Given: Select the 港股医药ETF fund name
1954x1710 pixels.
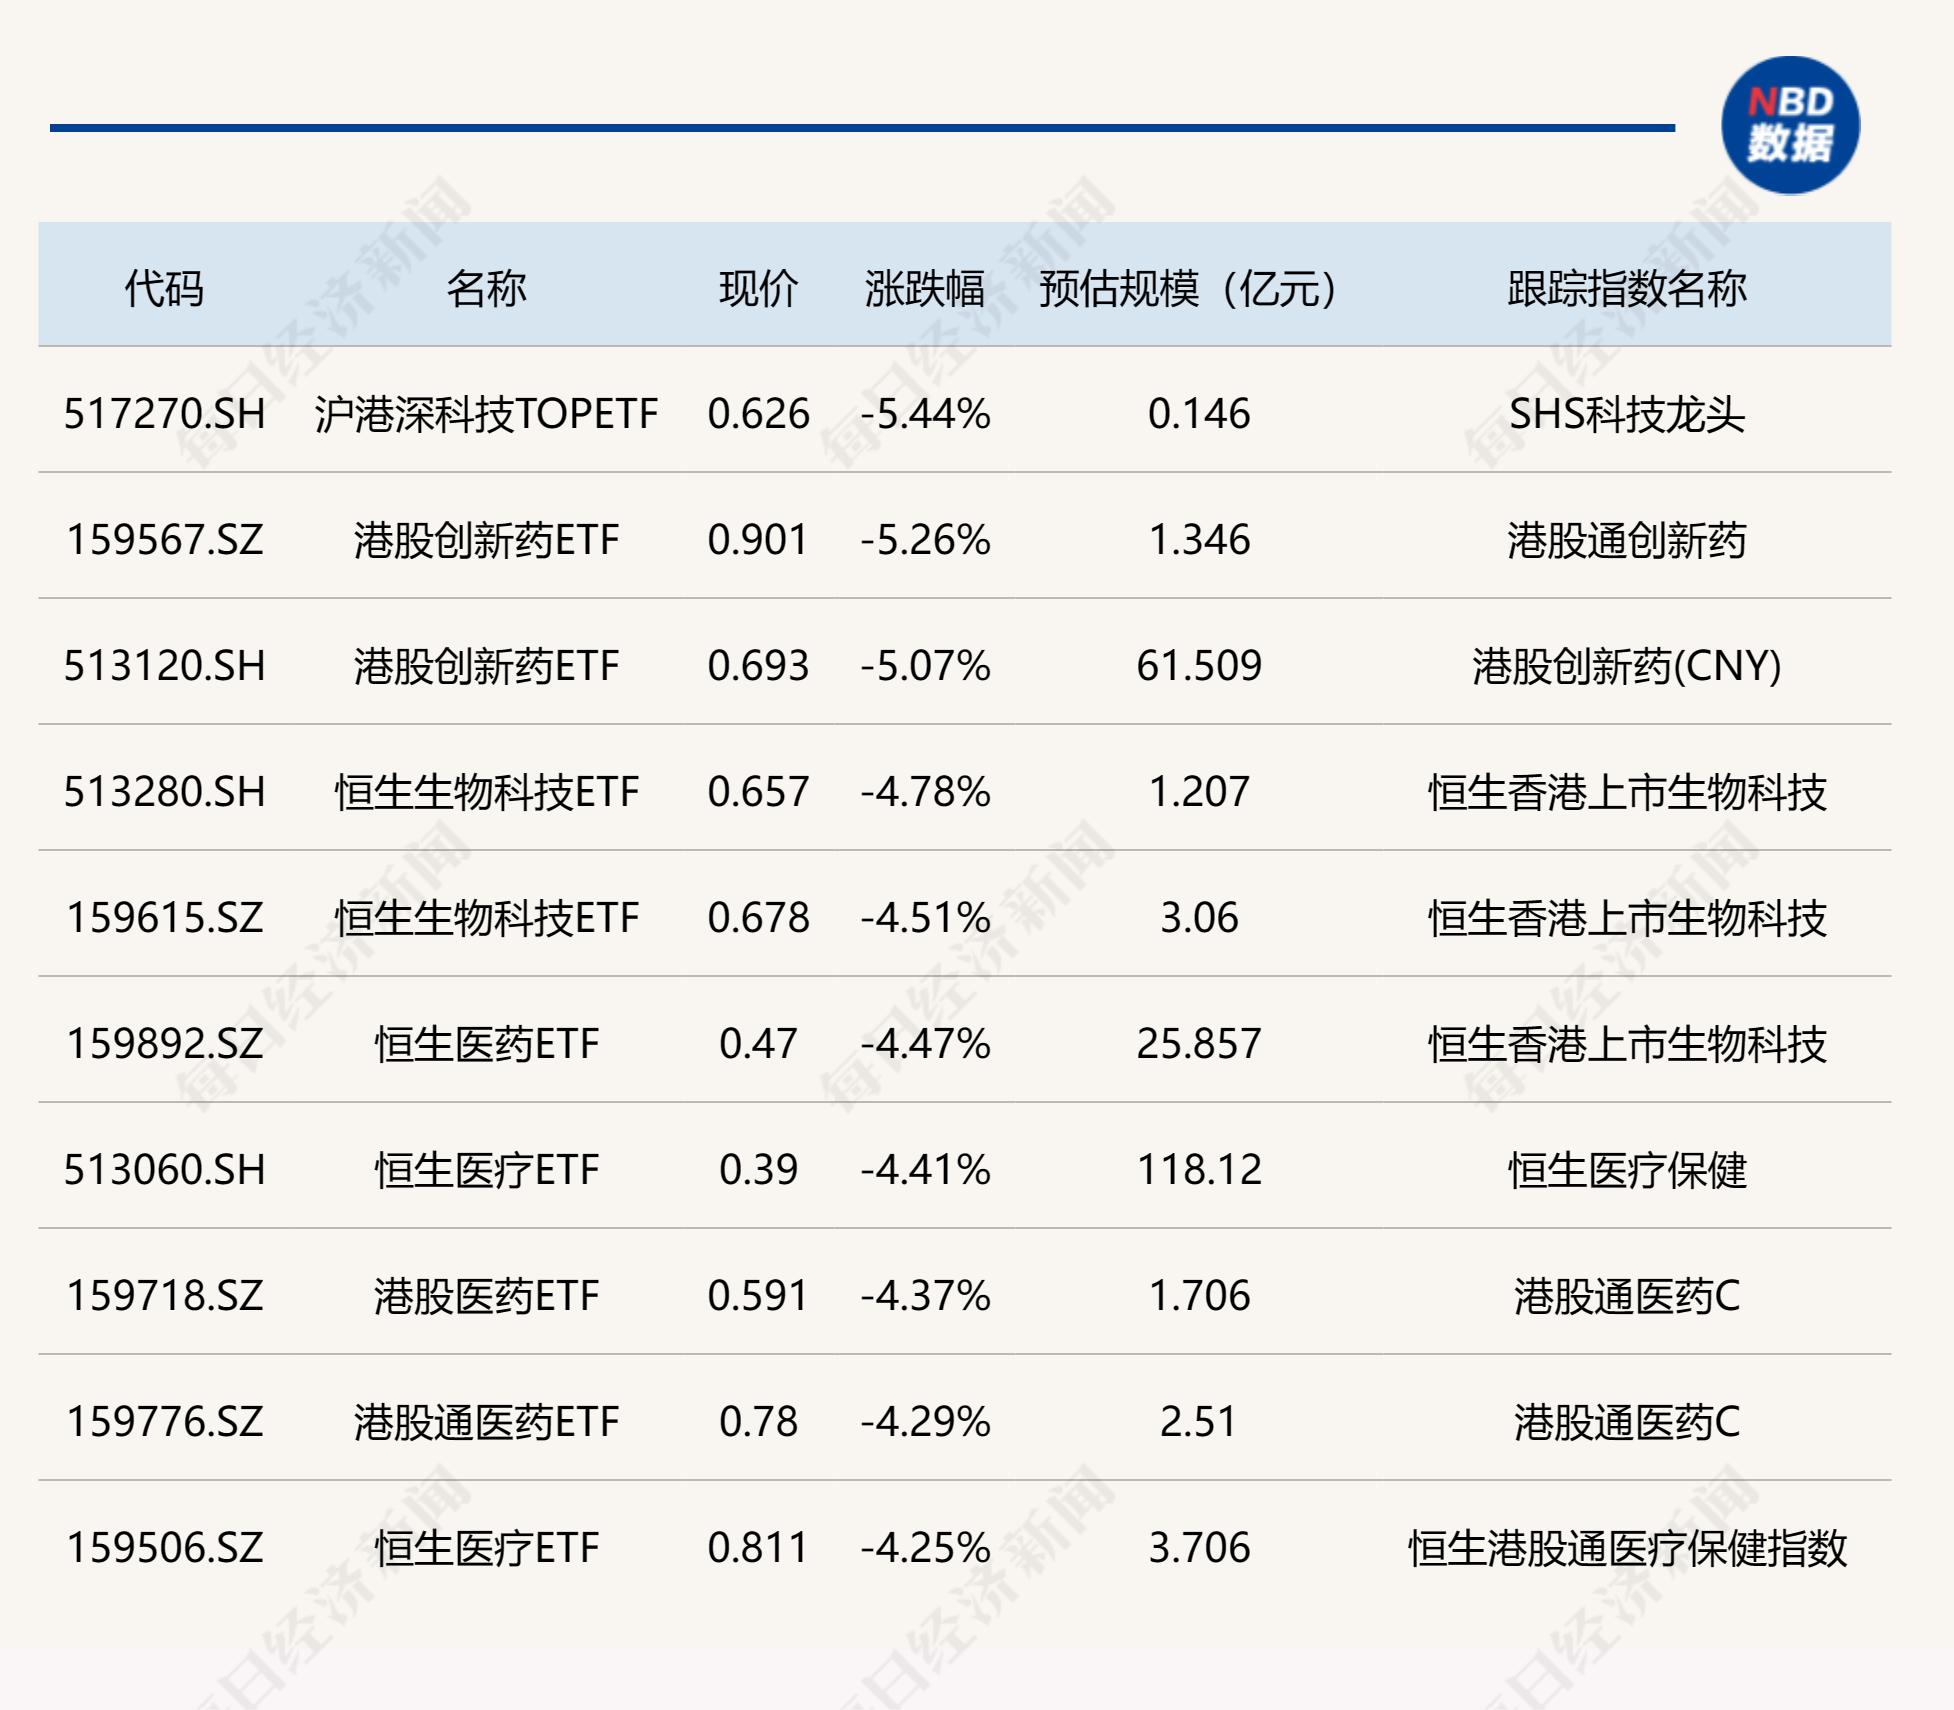Looking at the screenshot, I should point(486,1296).
